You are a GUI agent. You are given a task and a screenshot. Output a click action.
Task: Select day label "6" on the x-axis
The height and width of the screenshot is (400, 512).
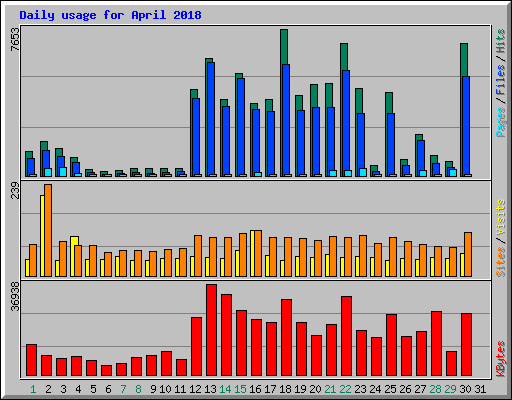(x=108, y=389)
